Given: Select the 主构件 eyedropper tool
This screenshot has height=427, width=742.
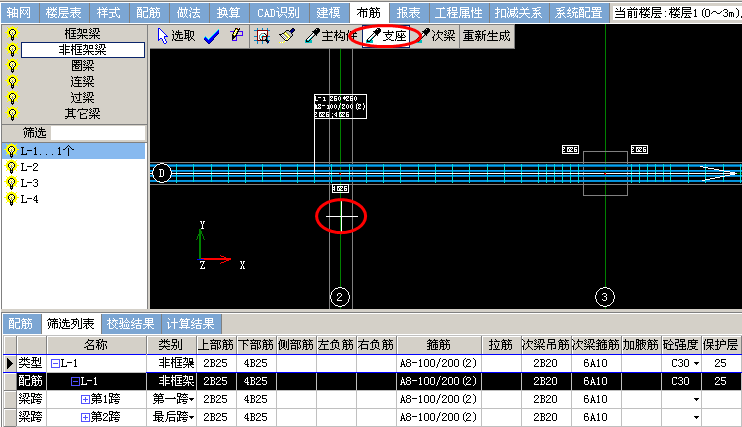Looking at the screenshot, I should [x=331, y=36].
